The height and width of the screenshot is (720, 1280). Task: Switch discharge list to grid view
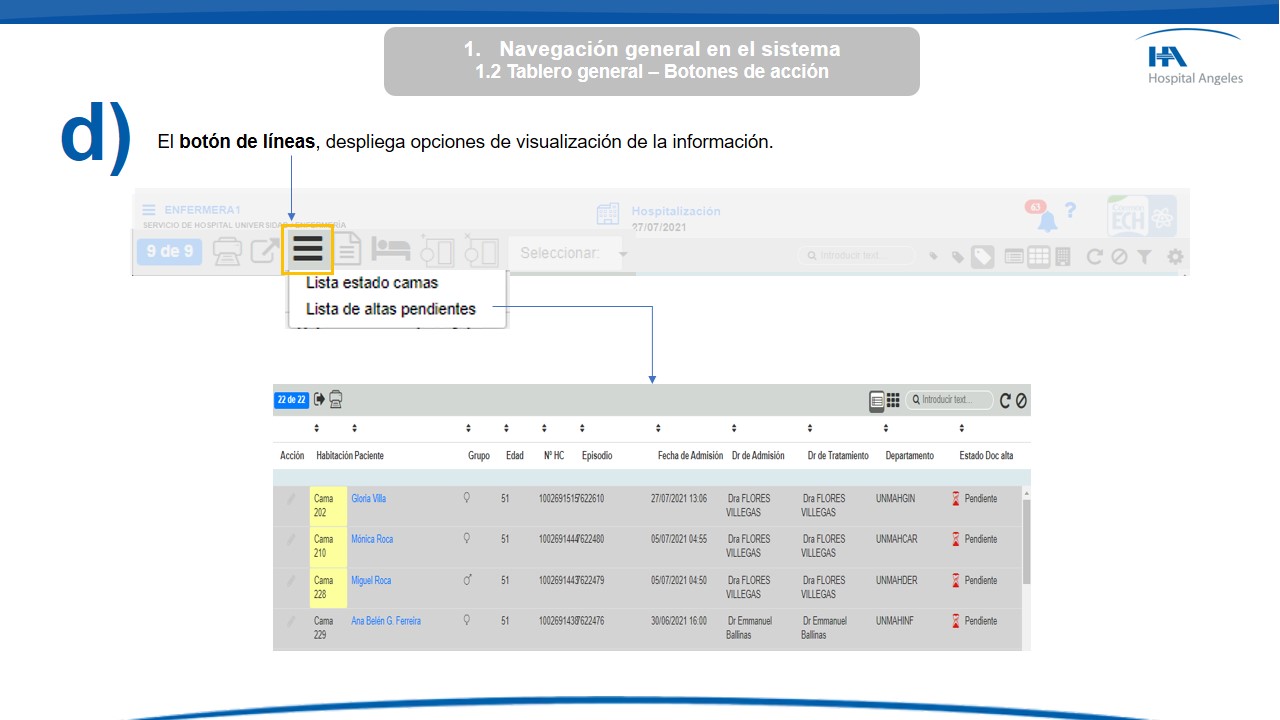[x=893, y=400]
